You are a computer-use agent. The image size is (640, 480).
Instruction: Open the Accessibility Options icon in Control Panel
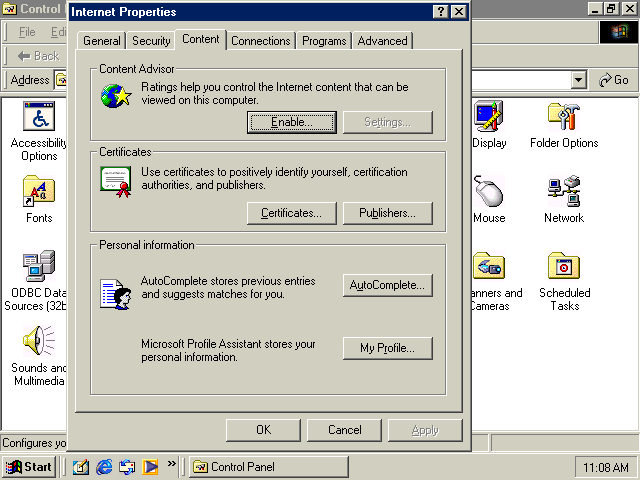click(39, 116)
